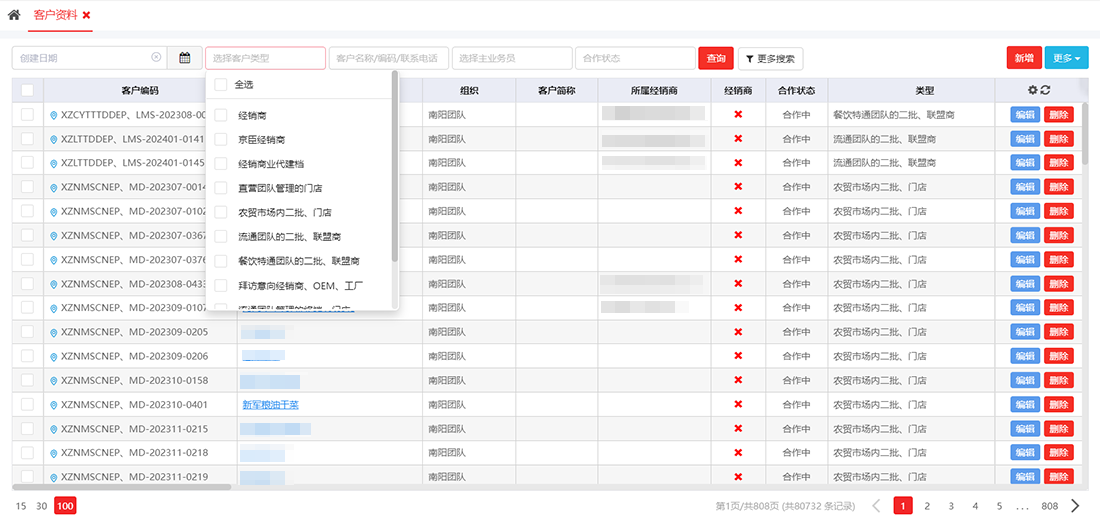
Task: Check the 全选 option in dropdown list
Action: coord(221,85)
